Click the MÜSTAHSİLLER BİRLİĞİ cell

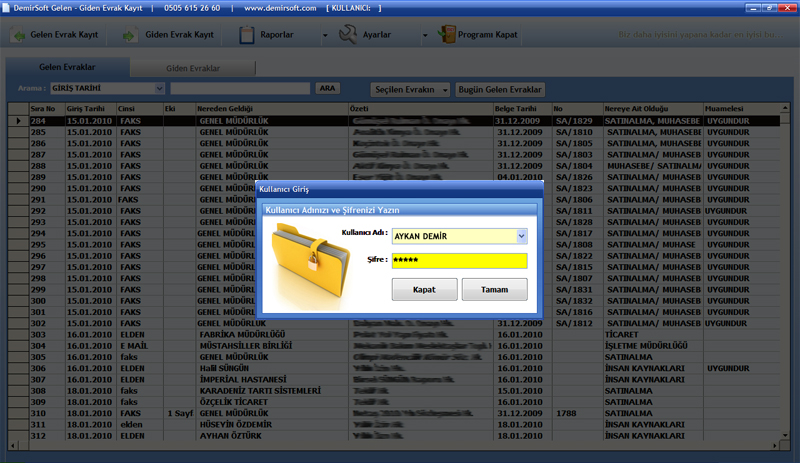[272, 346]
